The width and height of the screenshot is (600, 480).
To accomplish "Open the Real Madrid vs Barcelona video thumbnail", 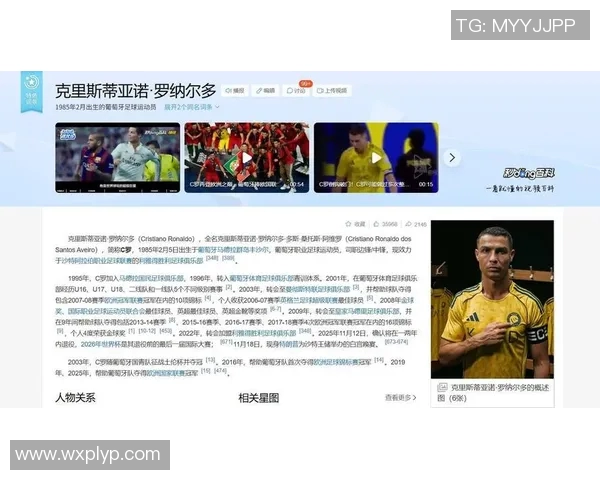I will click(x=117, y=158).
